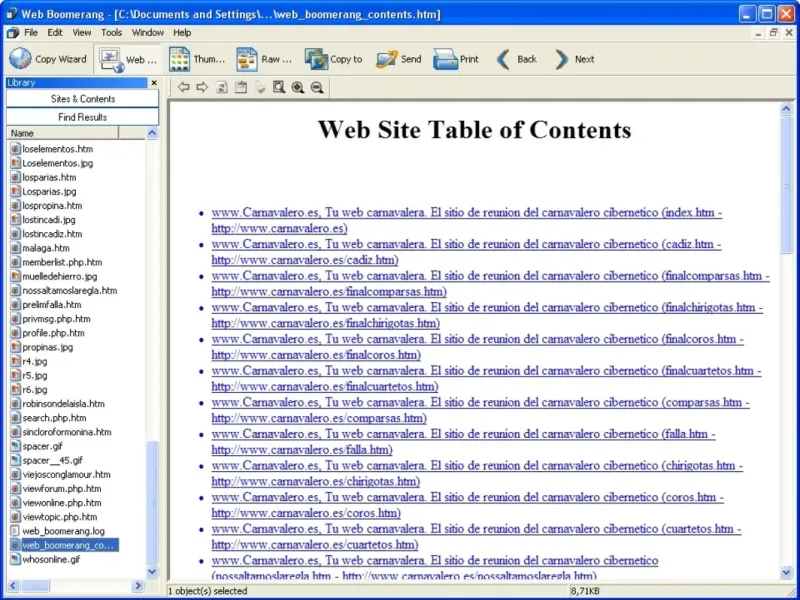Viewport: 800px width, 600px height.
Task: Sort files by the Name column
Action: (x=64, y=133)
